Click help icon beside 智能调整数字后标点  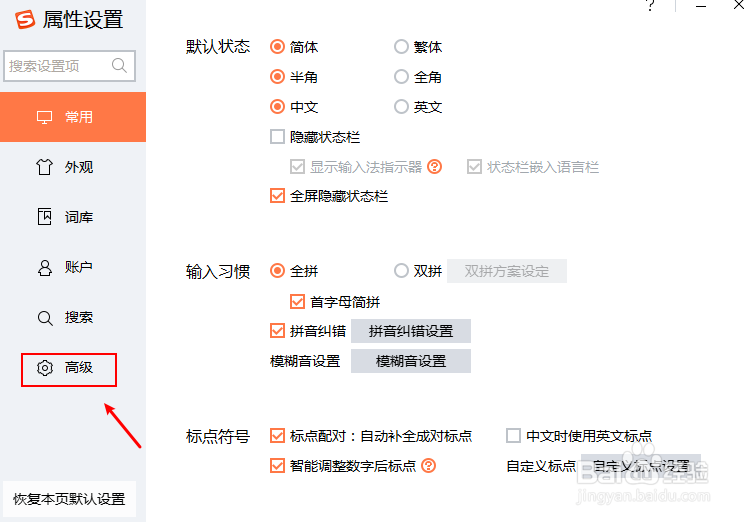tap(428, 465)
